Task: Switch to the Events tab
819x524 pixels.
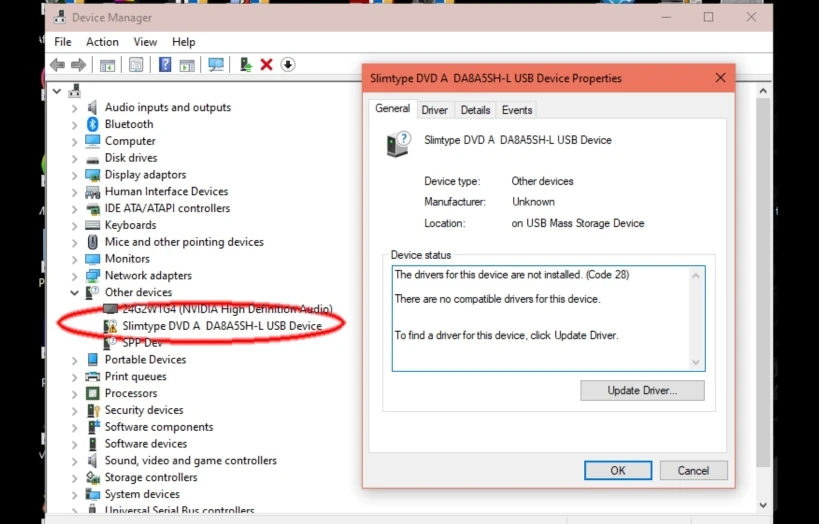Action: [517, 110]
